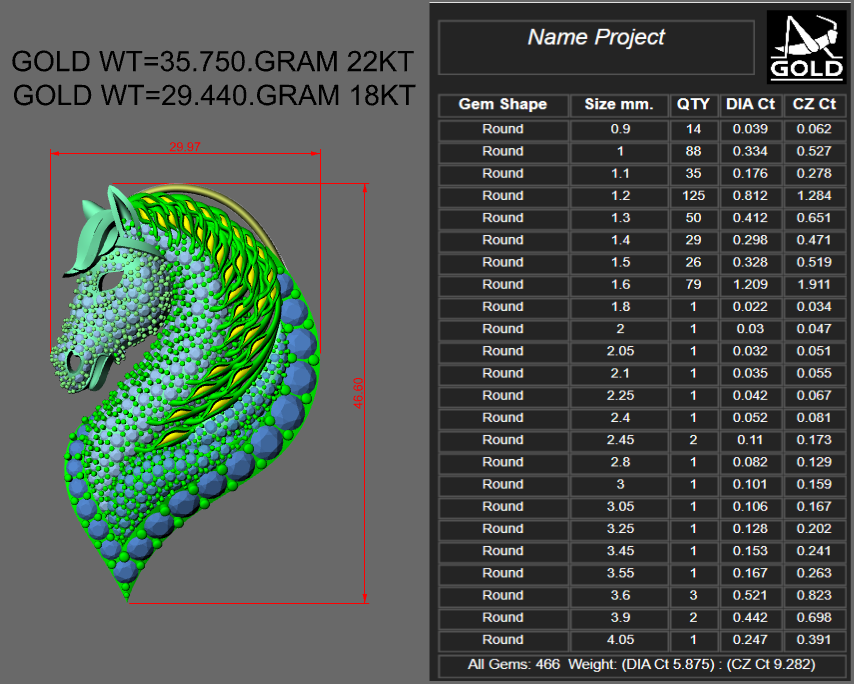Click CZ Ct cell 0.698

814,618
